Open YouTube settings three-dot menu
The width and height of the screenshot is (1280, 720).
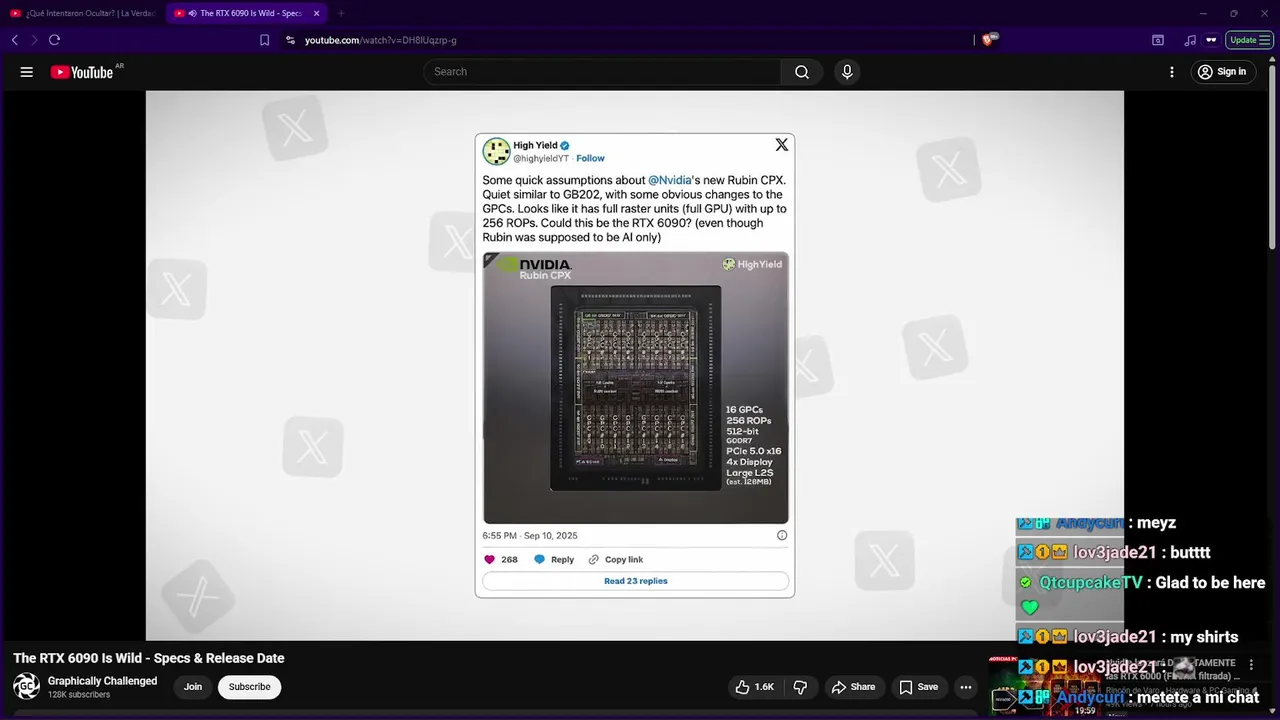pos(1172,72)
